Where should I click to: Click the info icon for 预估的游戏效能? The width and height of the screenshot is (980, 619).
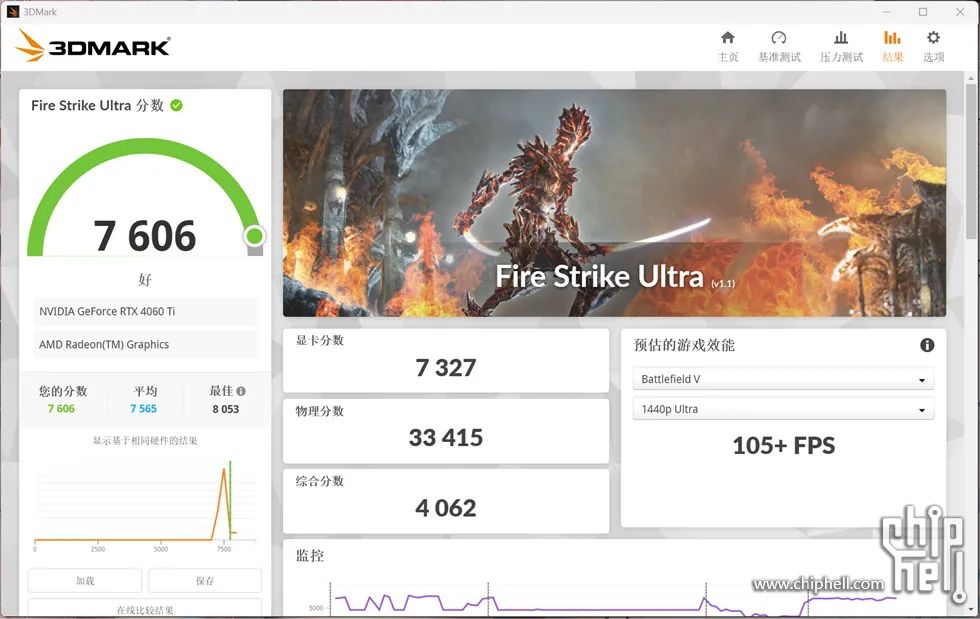coord(927,345)
